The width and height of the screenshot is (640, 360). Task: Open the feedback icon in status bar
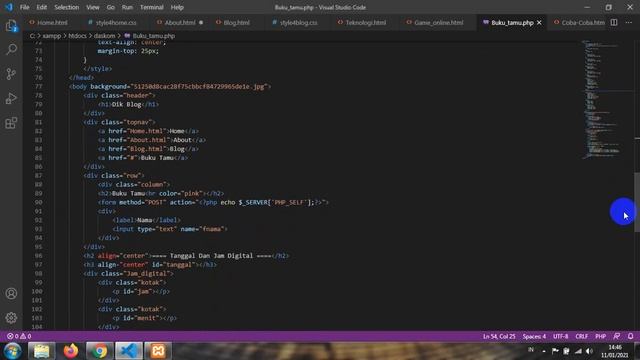coord(617,336)
